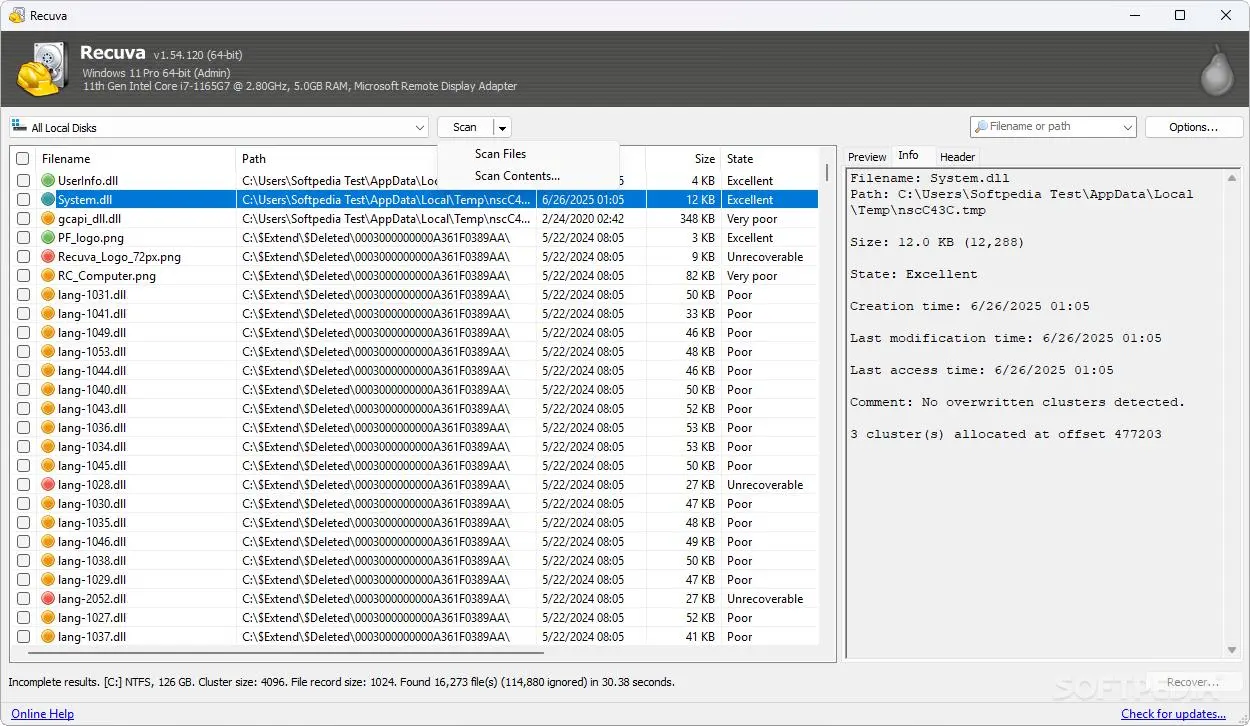
Task: Check the box for gcapi_dll.dll
Action: click(23, 219)
